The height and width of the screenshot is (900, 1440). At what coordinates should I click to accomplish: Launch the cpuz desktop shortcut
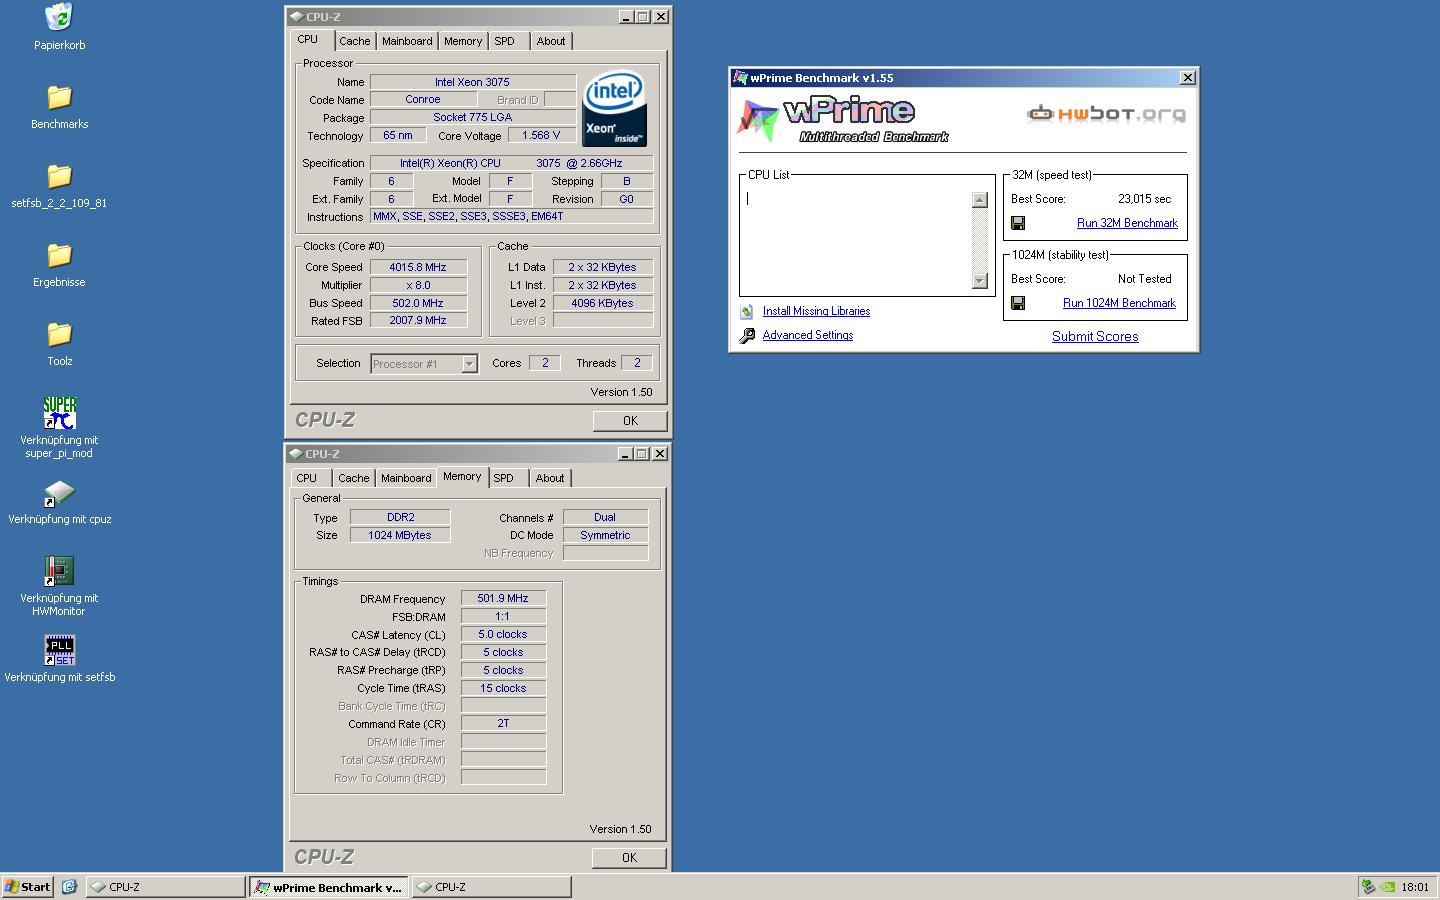click(x=59, y=493)
